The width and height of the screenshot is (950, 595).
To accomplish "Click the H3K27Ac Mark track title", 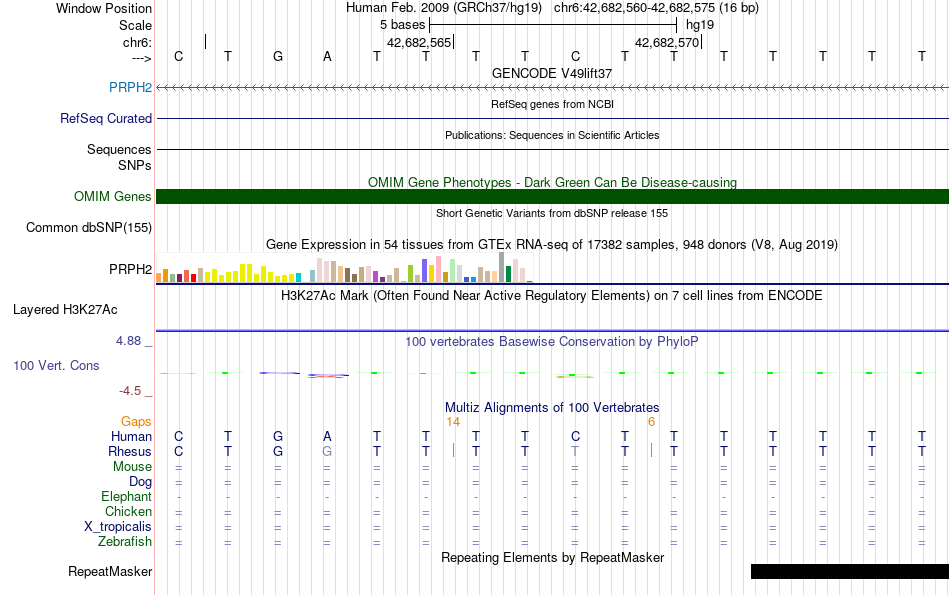I will point(552,296).
